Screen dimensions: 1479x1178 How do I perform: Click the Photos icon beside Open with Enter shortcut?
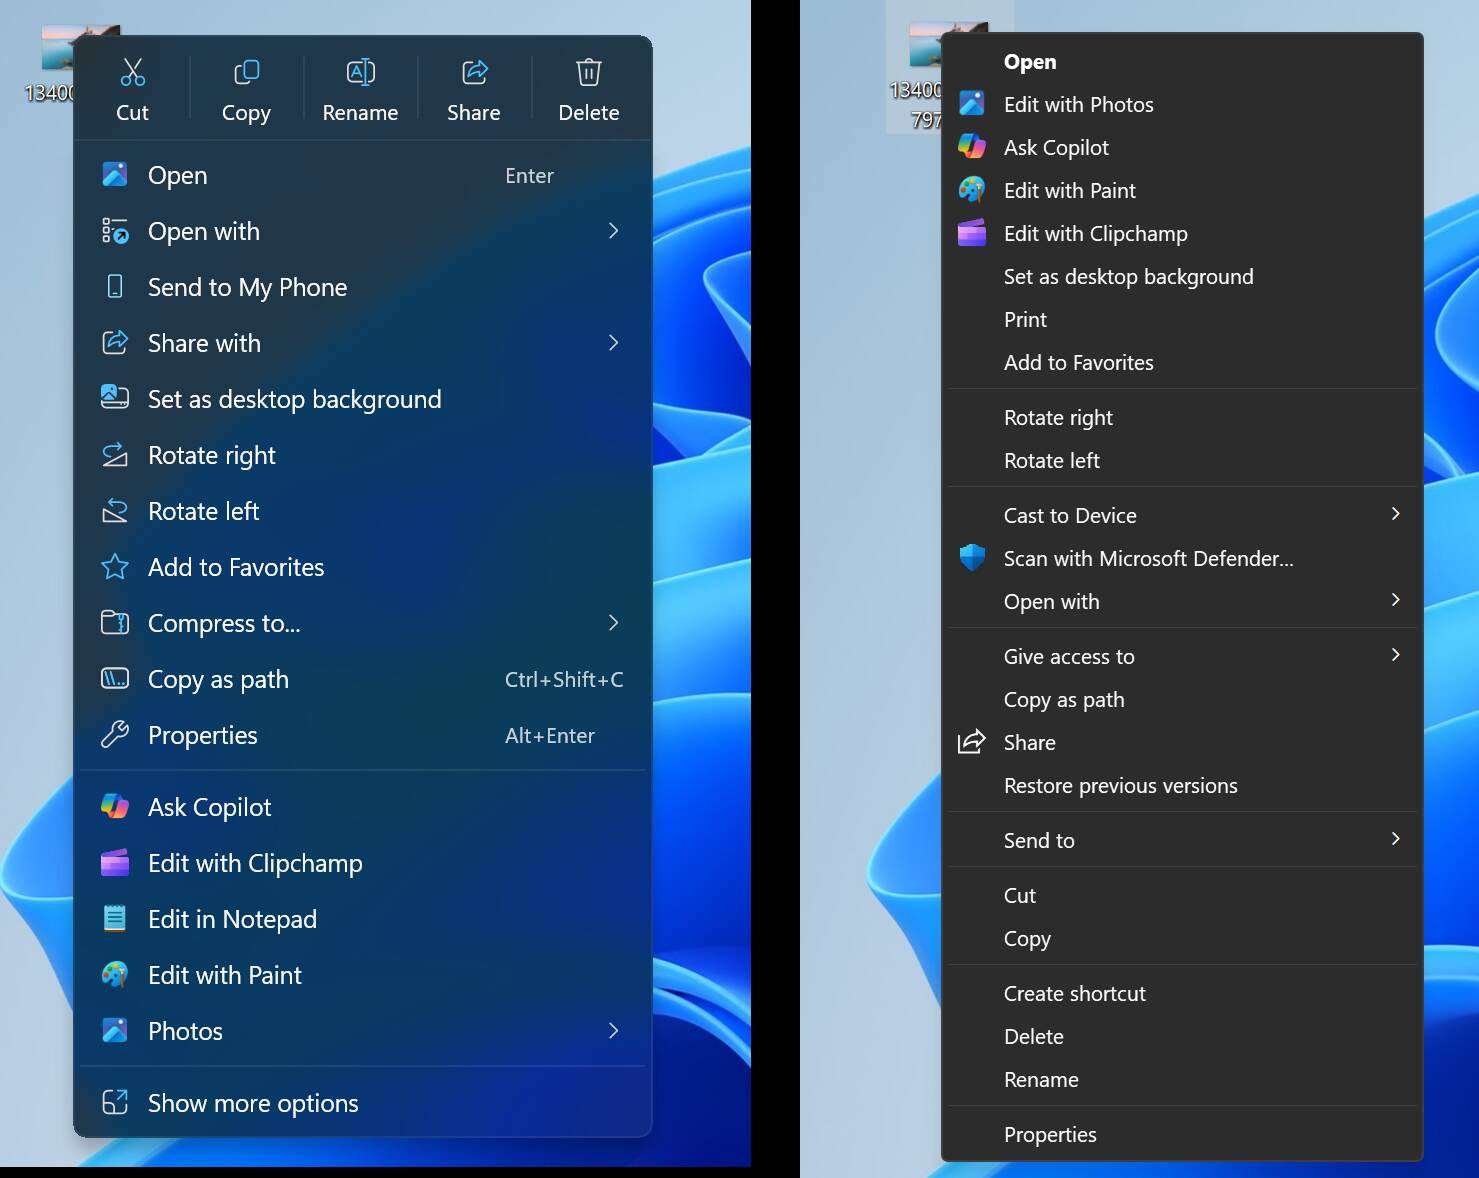pyautogui.click(x=115, y=175)
